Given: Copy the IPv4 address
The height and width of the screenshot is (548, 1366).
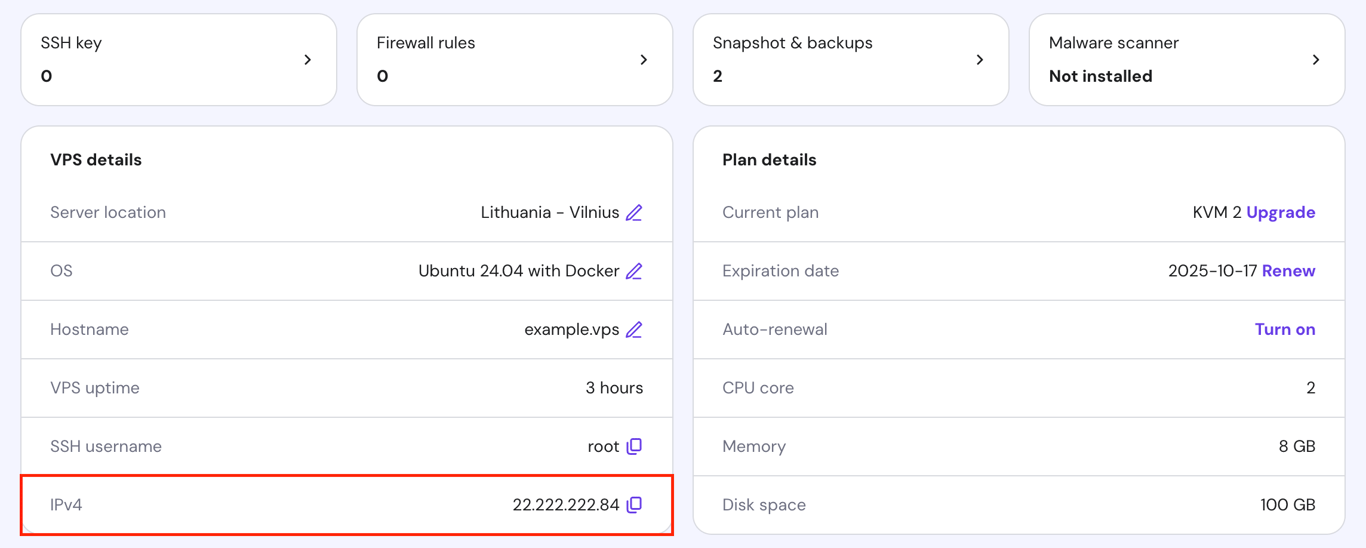Looking at the screenshot, I should [634, 505].
